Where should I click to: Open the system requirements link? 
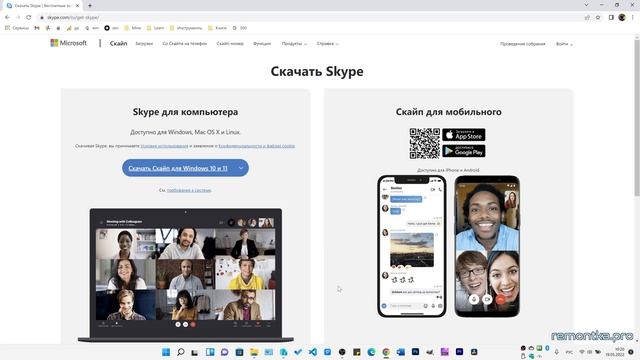(x=189, y=190)
